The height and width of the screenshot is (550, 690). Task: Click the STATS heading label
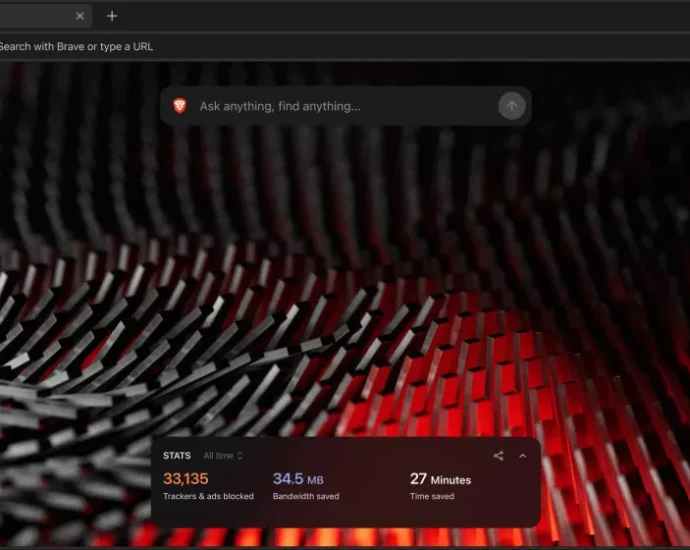click(x=177, y=456)
